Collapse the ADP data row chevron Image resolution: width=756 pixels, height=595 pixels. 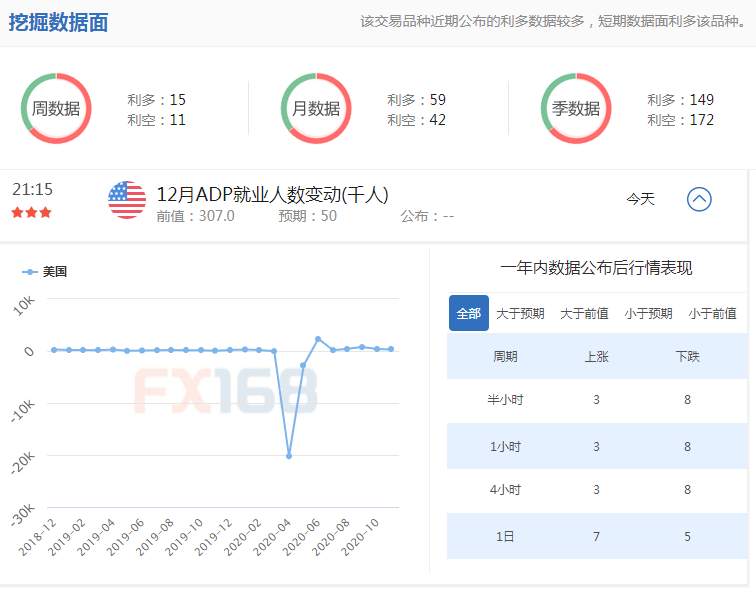point(699,199)
